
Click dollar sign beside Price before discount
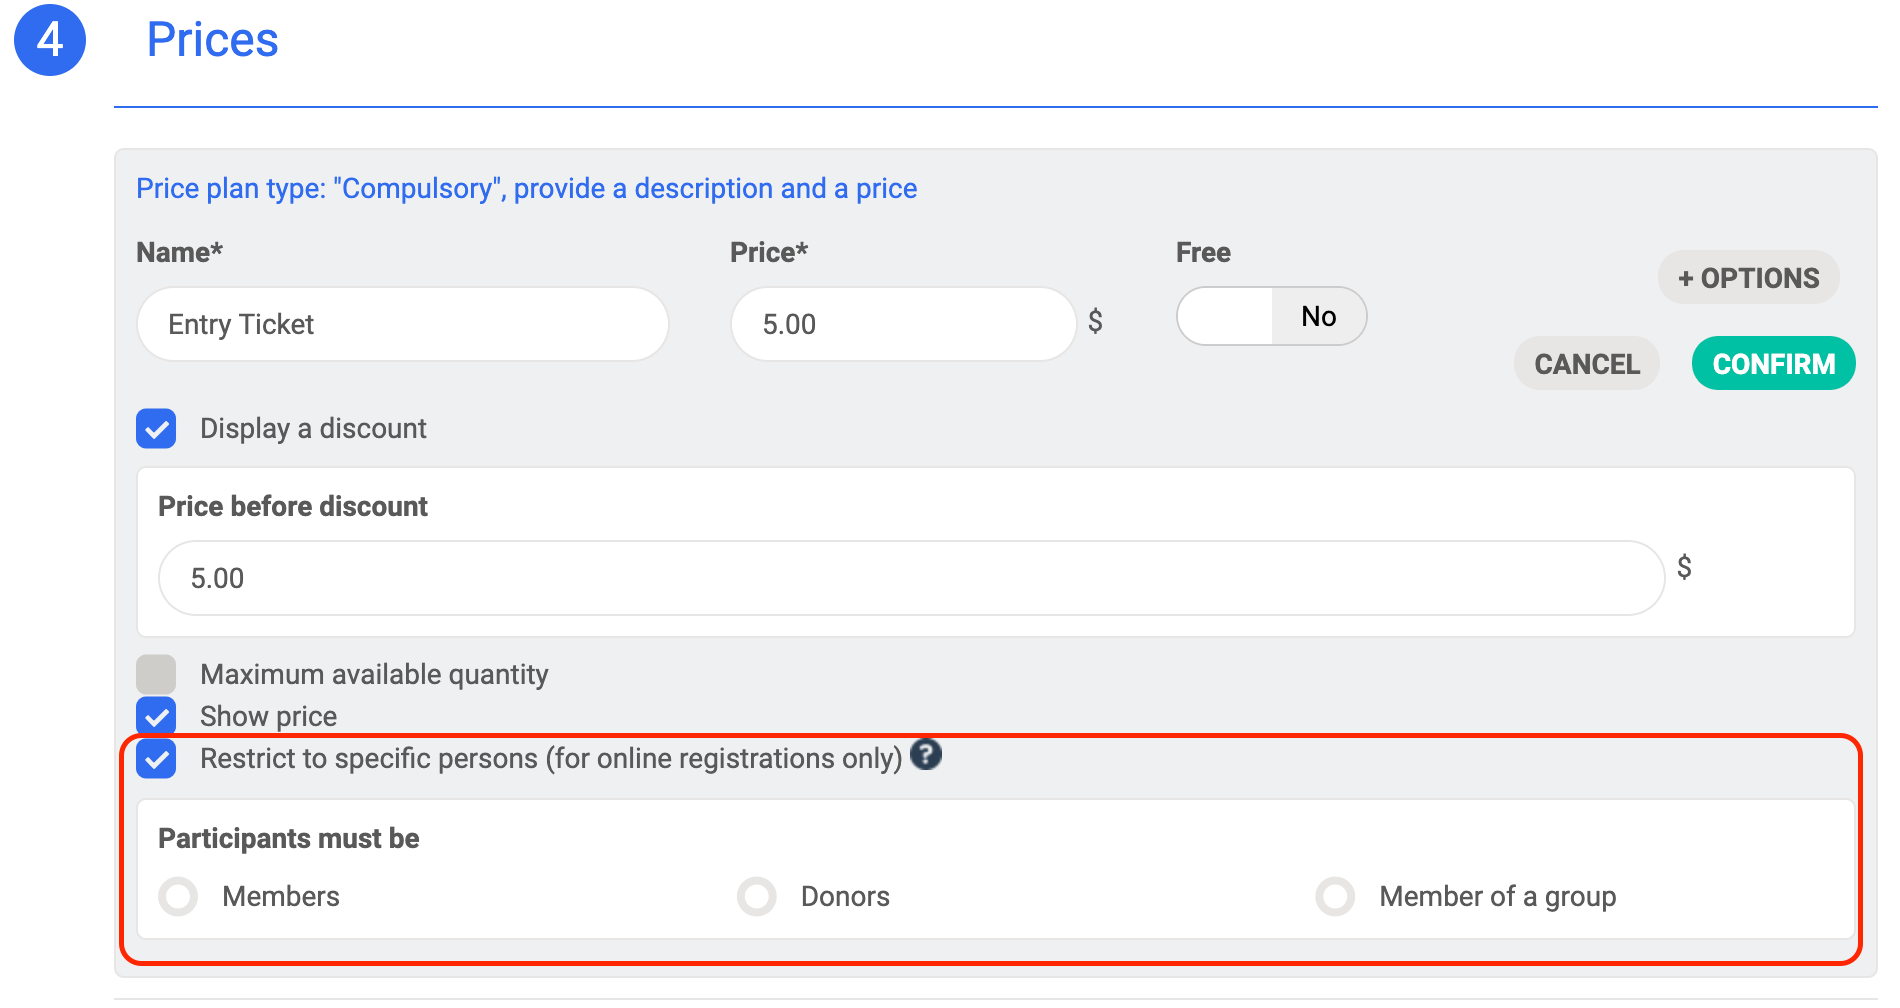tap(1684, 567)
